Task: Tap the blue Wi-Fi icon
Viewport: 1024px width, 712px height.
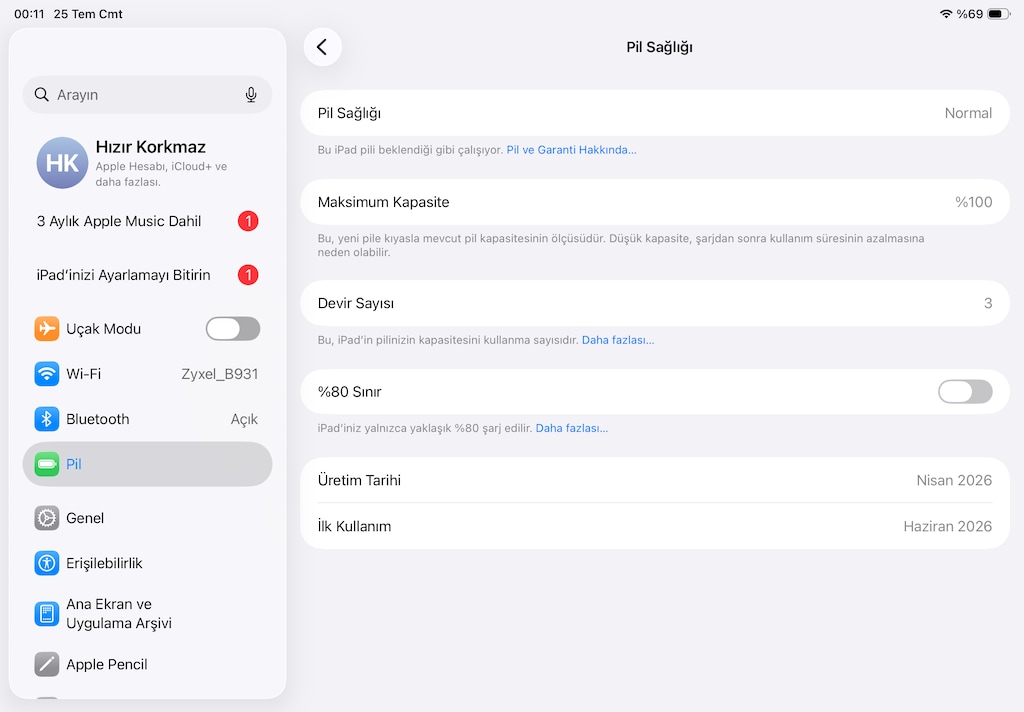Action: point(46,374)
